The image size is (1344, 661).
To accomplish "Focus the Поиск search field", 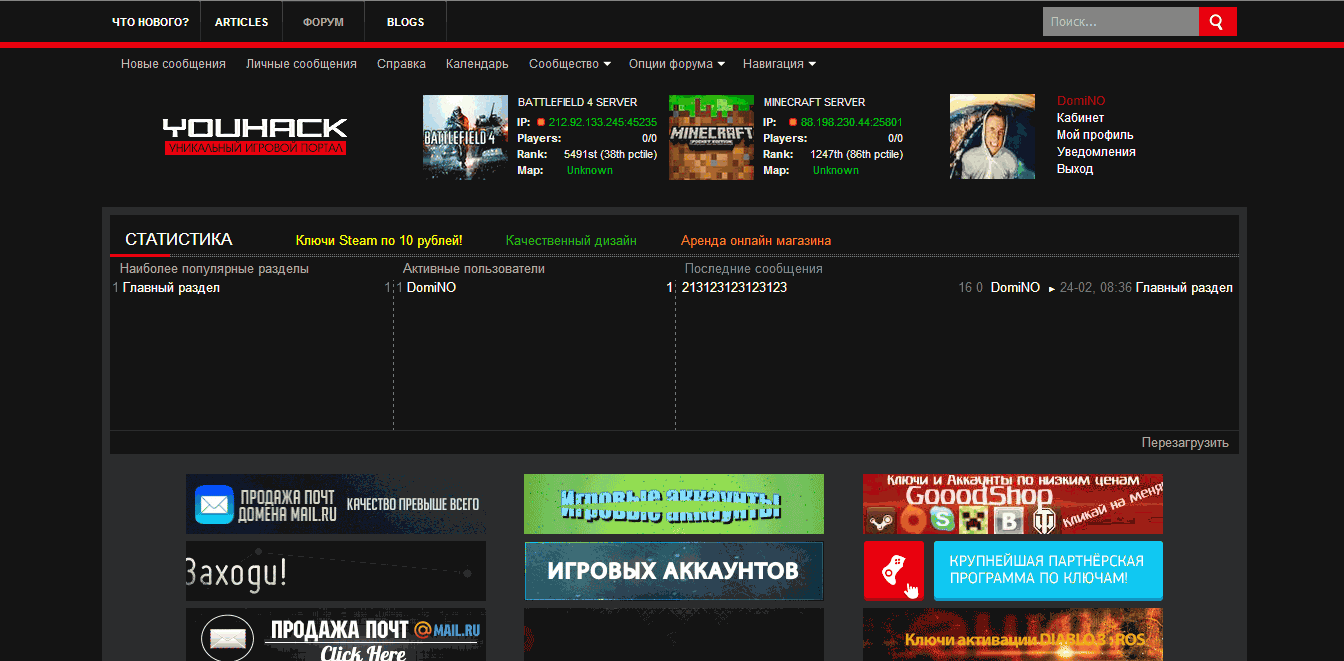I will pyautogui.click(x=1120, y=21).
